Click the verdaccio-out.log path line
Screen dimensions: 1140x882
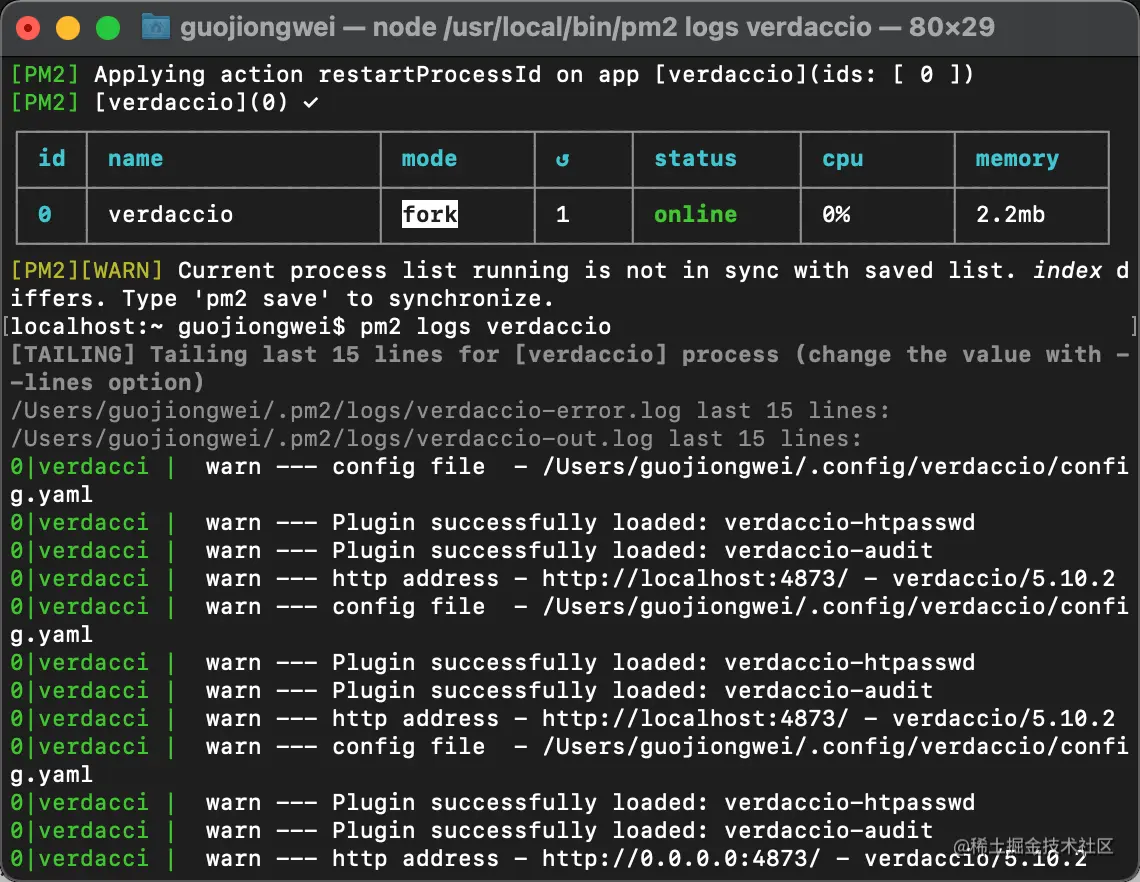(436, 439)
